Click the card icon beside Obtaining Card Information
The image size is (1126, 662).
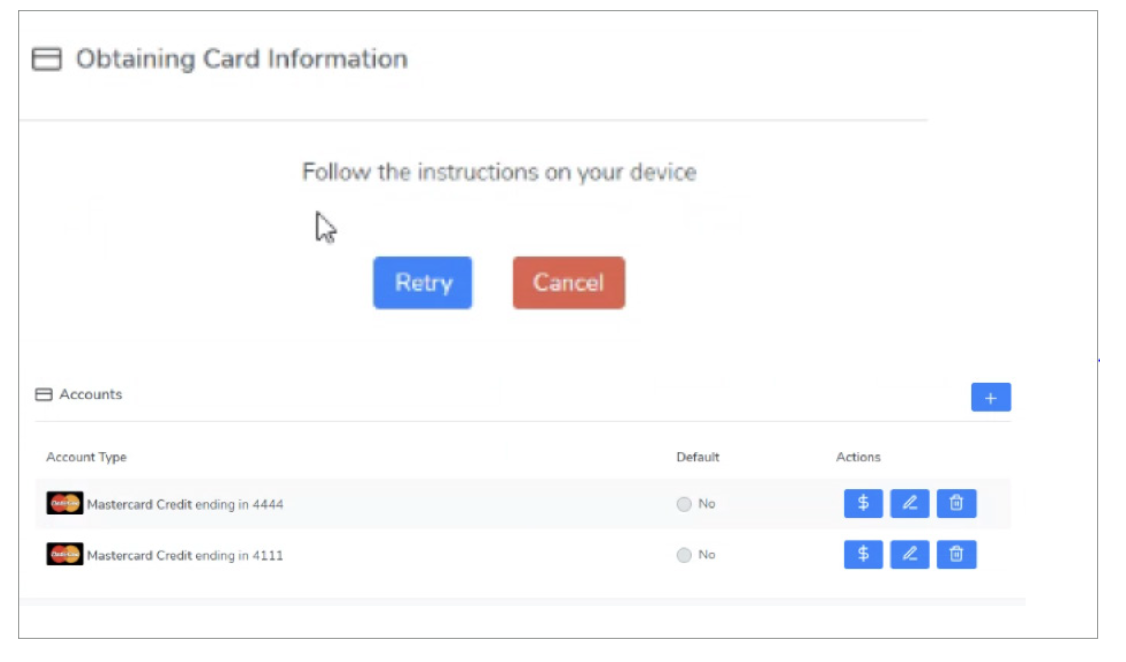tap(47, 60)
